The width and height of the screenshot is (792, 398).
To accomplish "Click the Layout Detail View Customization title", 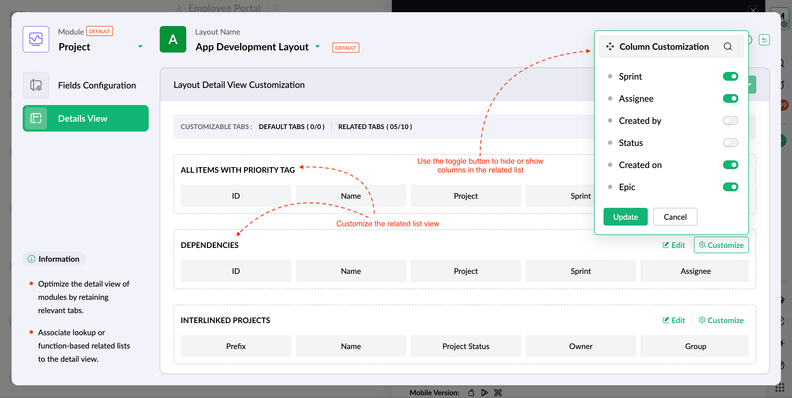I will 239,85.
